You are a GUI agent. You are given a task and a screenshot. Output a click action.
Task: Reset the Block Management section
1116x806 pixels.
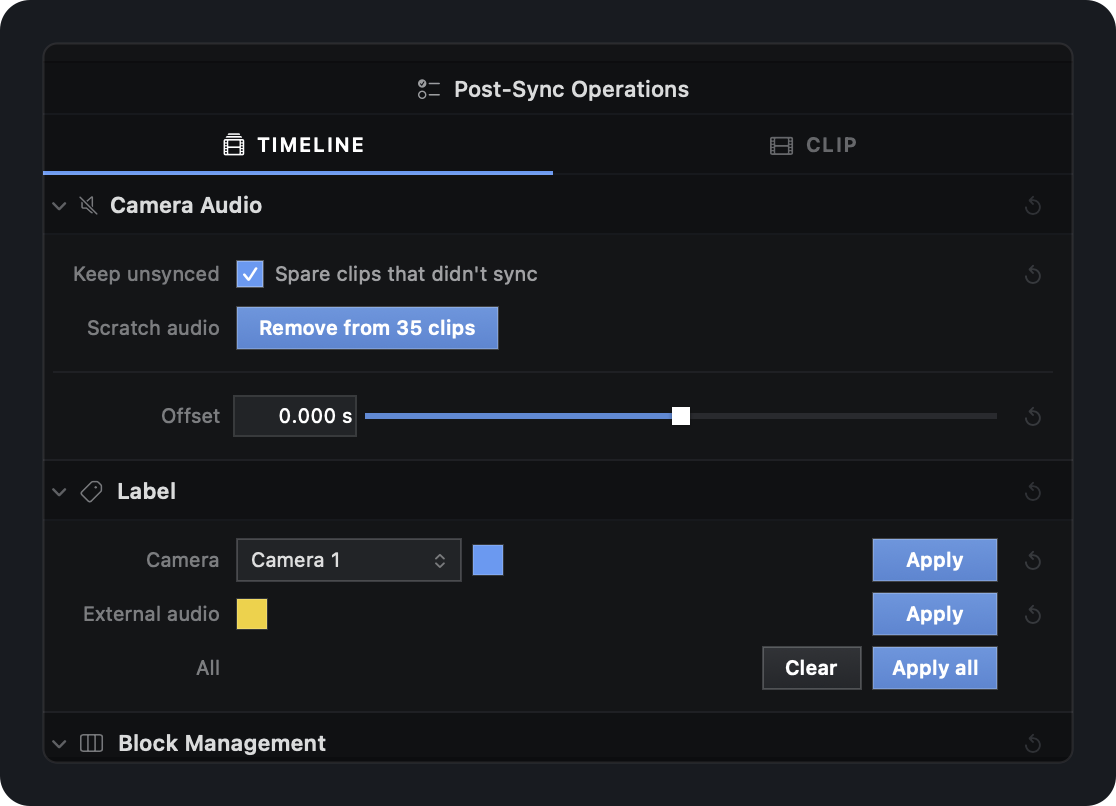(1033, 744)
